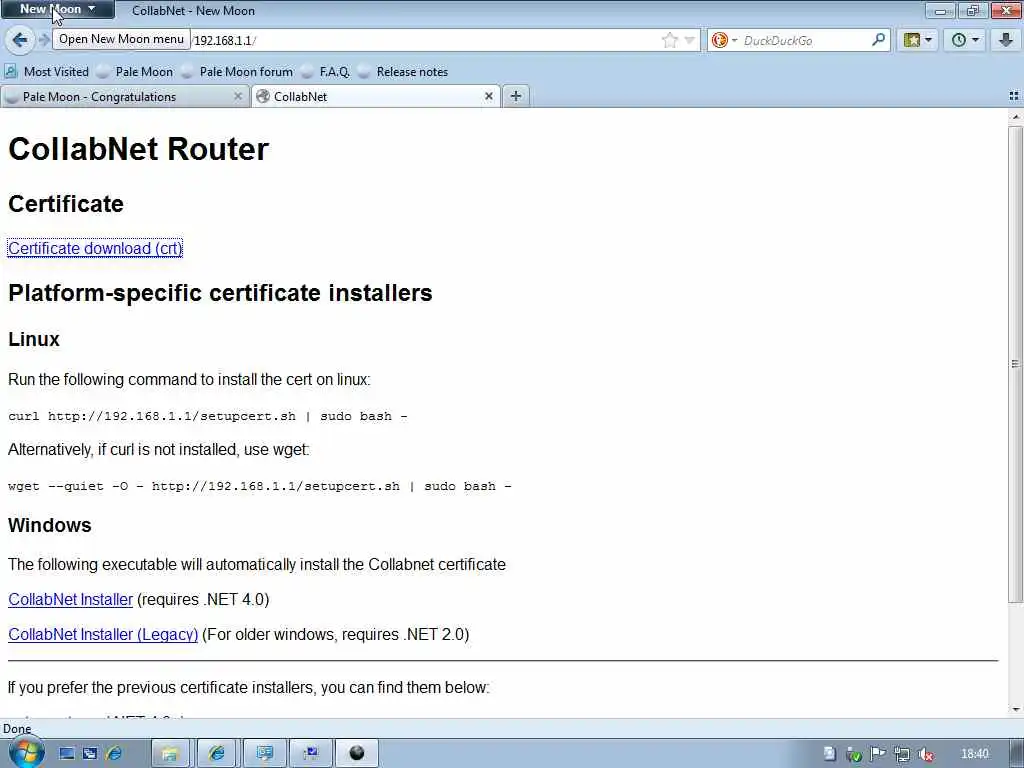This screenshot has height=768, width=1024.
Task: Open the network computers taskbar button
Action: pyautogui.click(x=311, y=754)
